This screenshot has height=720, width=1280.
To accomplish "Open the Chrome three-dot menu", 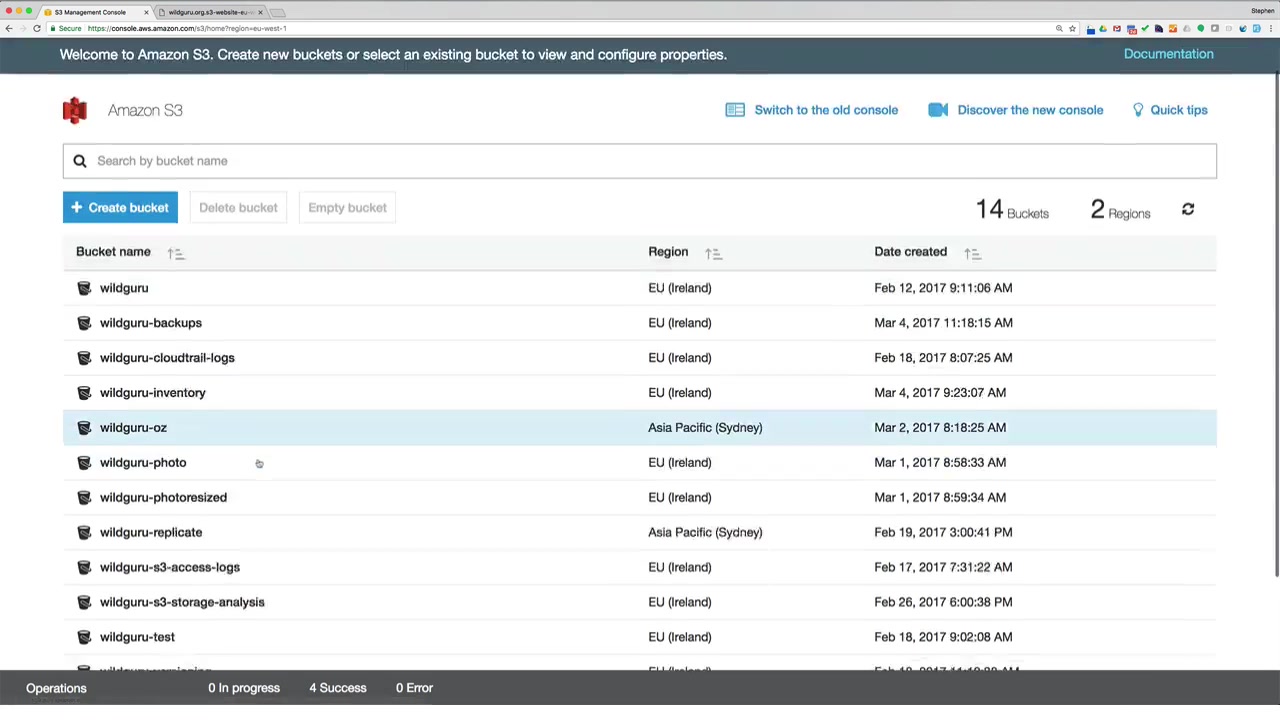I will pyautogui.click(x=1270, y=28).
